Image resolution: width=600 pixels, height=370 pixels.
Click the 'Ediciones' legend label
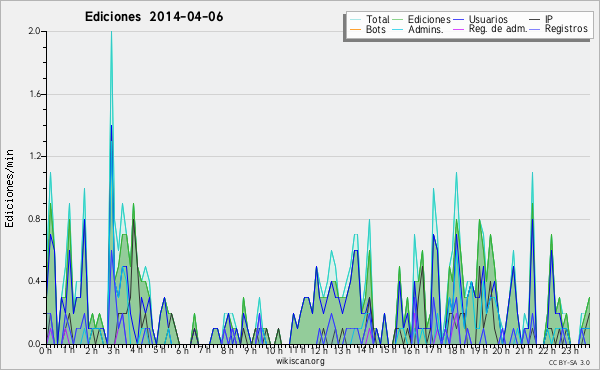429,19
